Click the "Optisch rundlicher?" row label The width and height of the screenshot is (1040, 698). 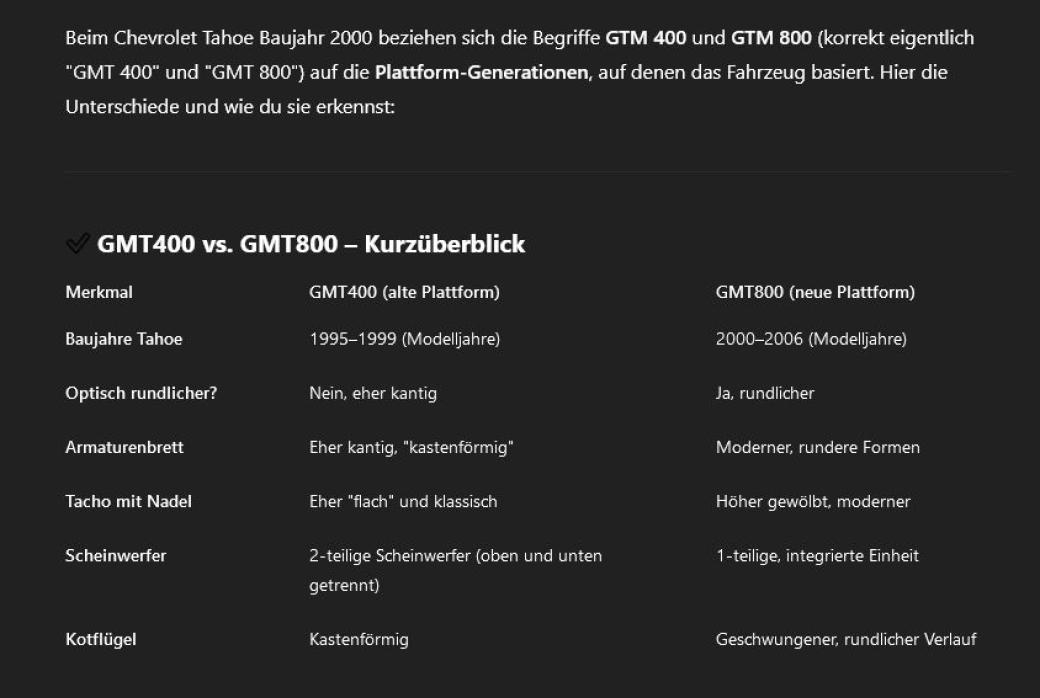141,393
